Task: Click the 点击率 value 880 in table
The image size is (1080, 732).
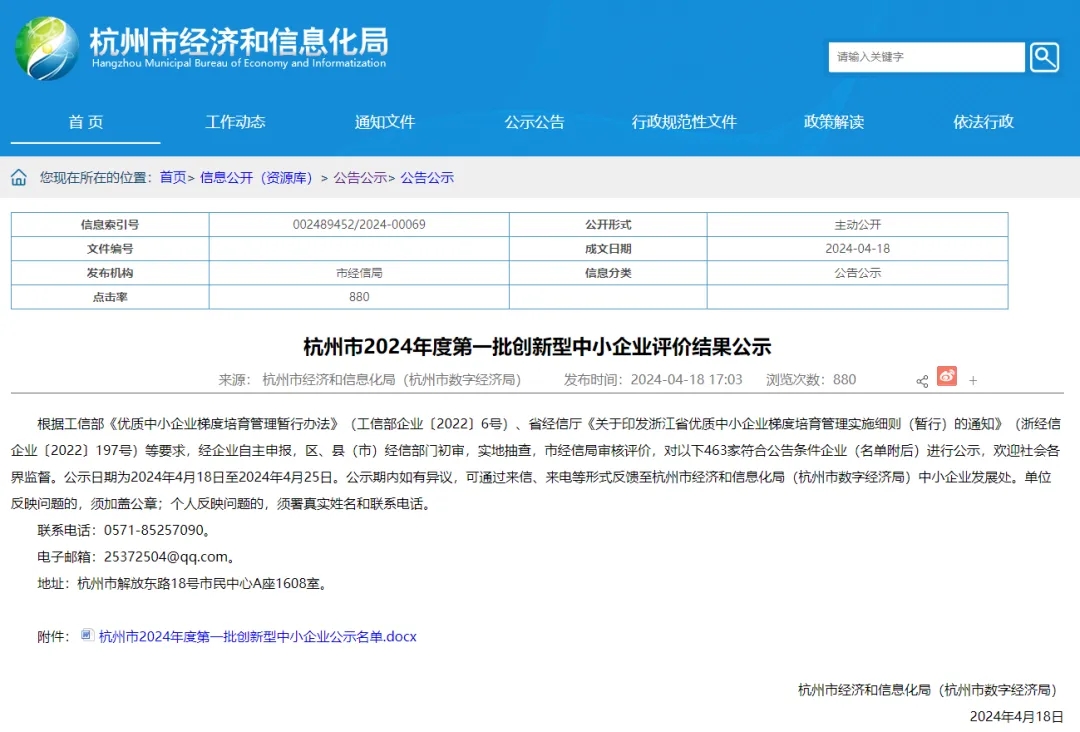Action: 359,297
